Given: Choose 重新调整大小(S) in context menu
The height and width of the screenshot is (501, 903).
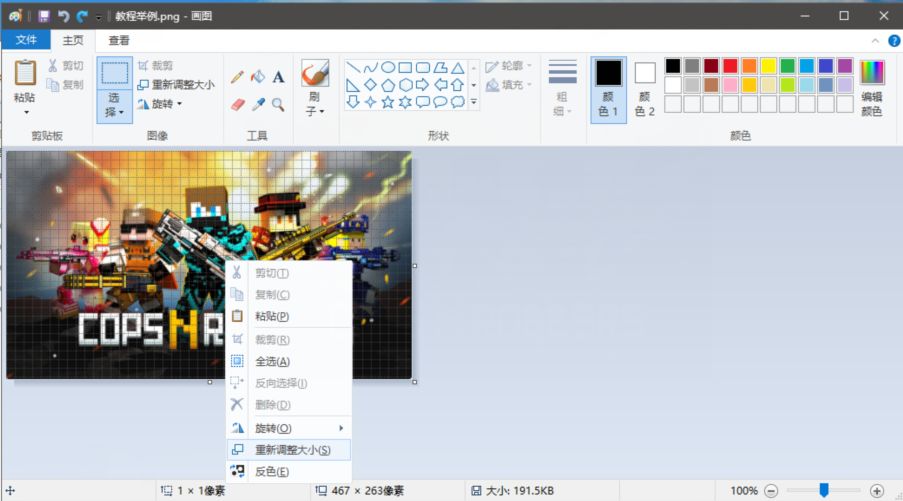Looking at the screenshot, I should 289,450.
